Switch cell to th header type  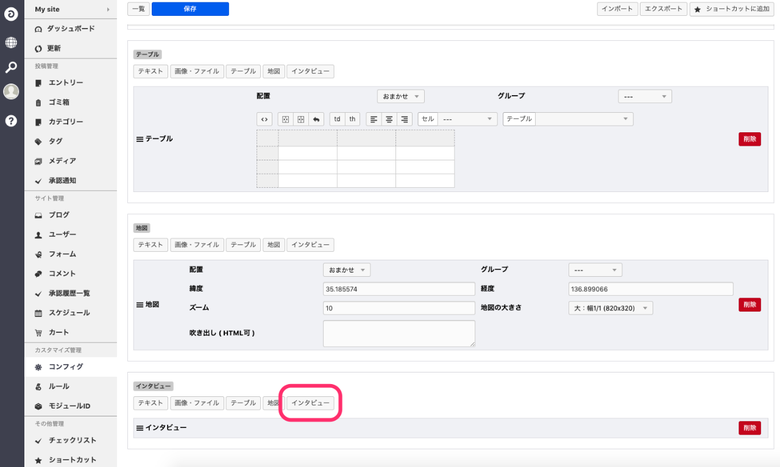[352, 119]
